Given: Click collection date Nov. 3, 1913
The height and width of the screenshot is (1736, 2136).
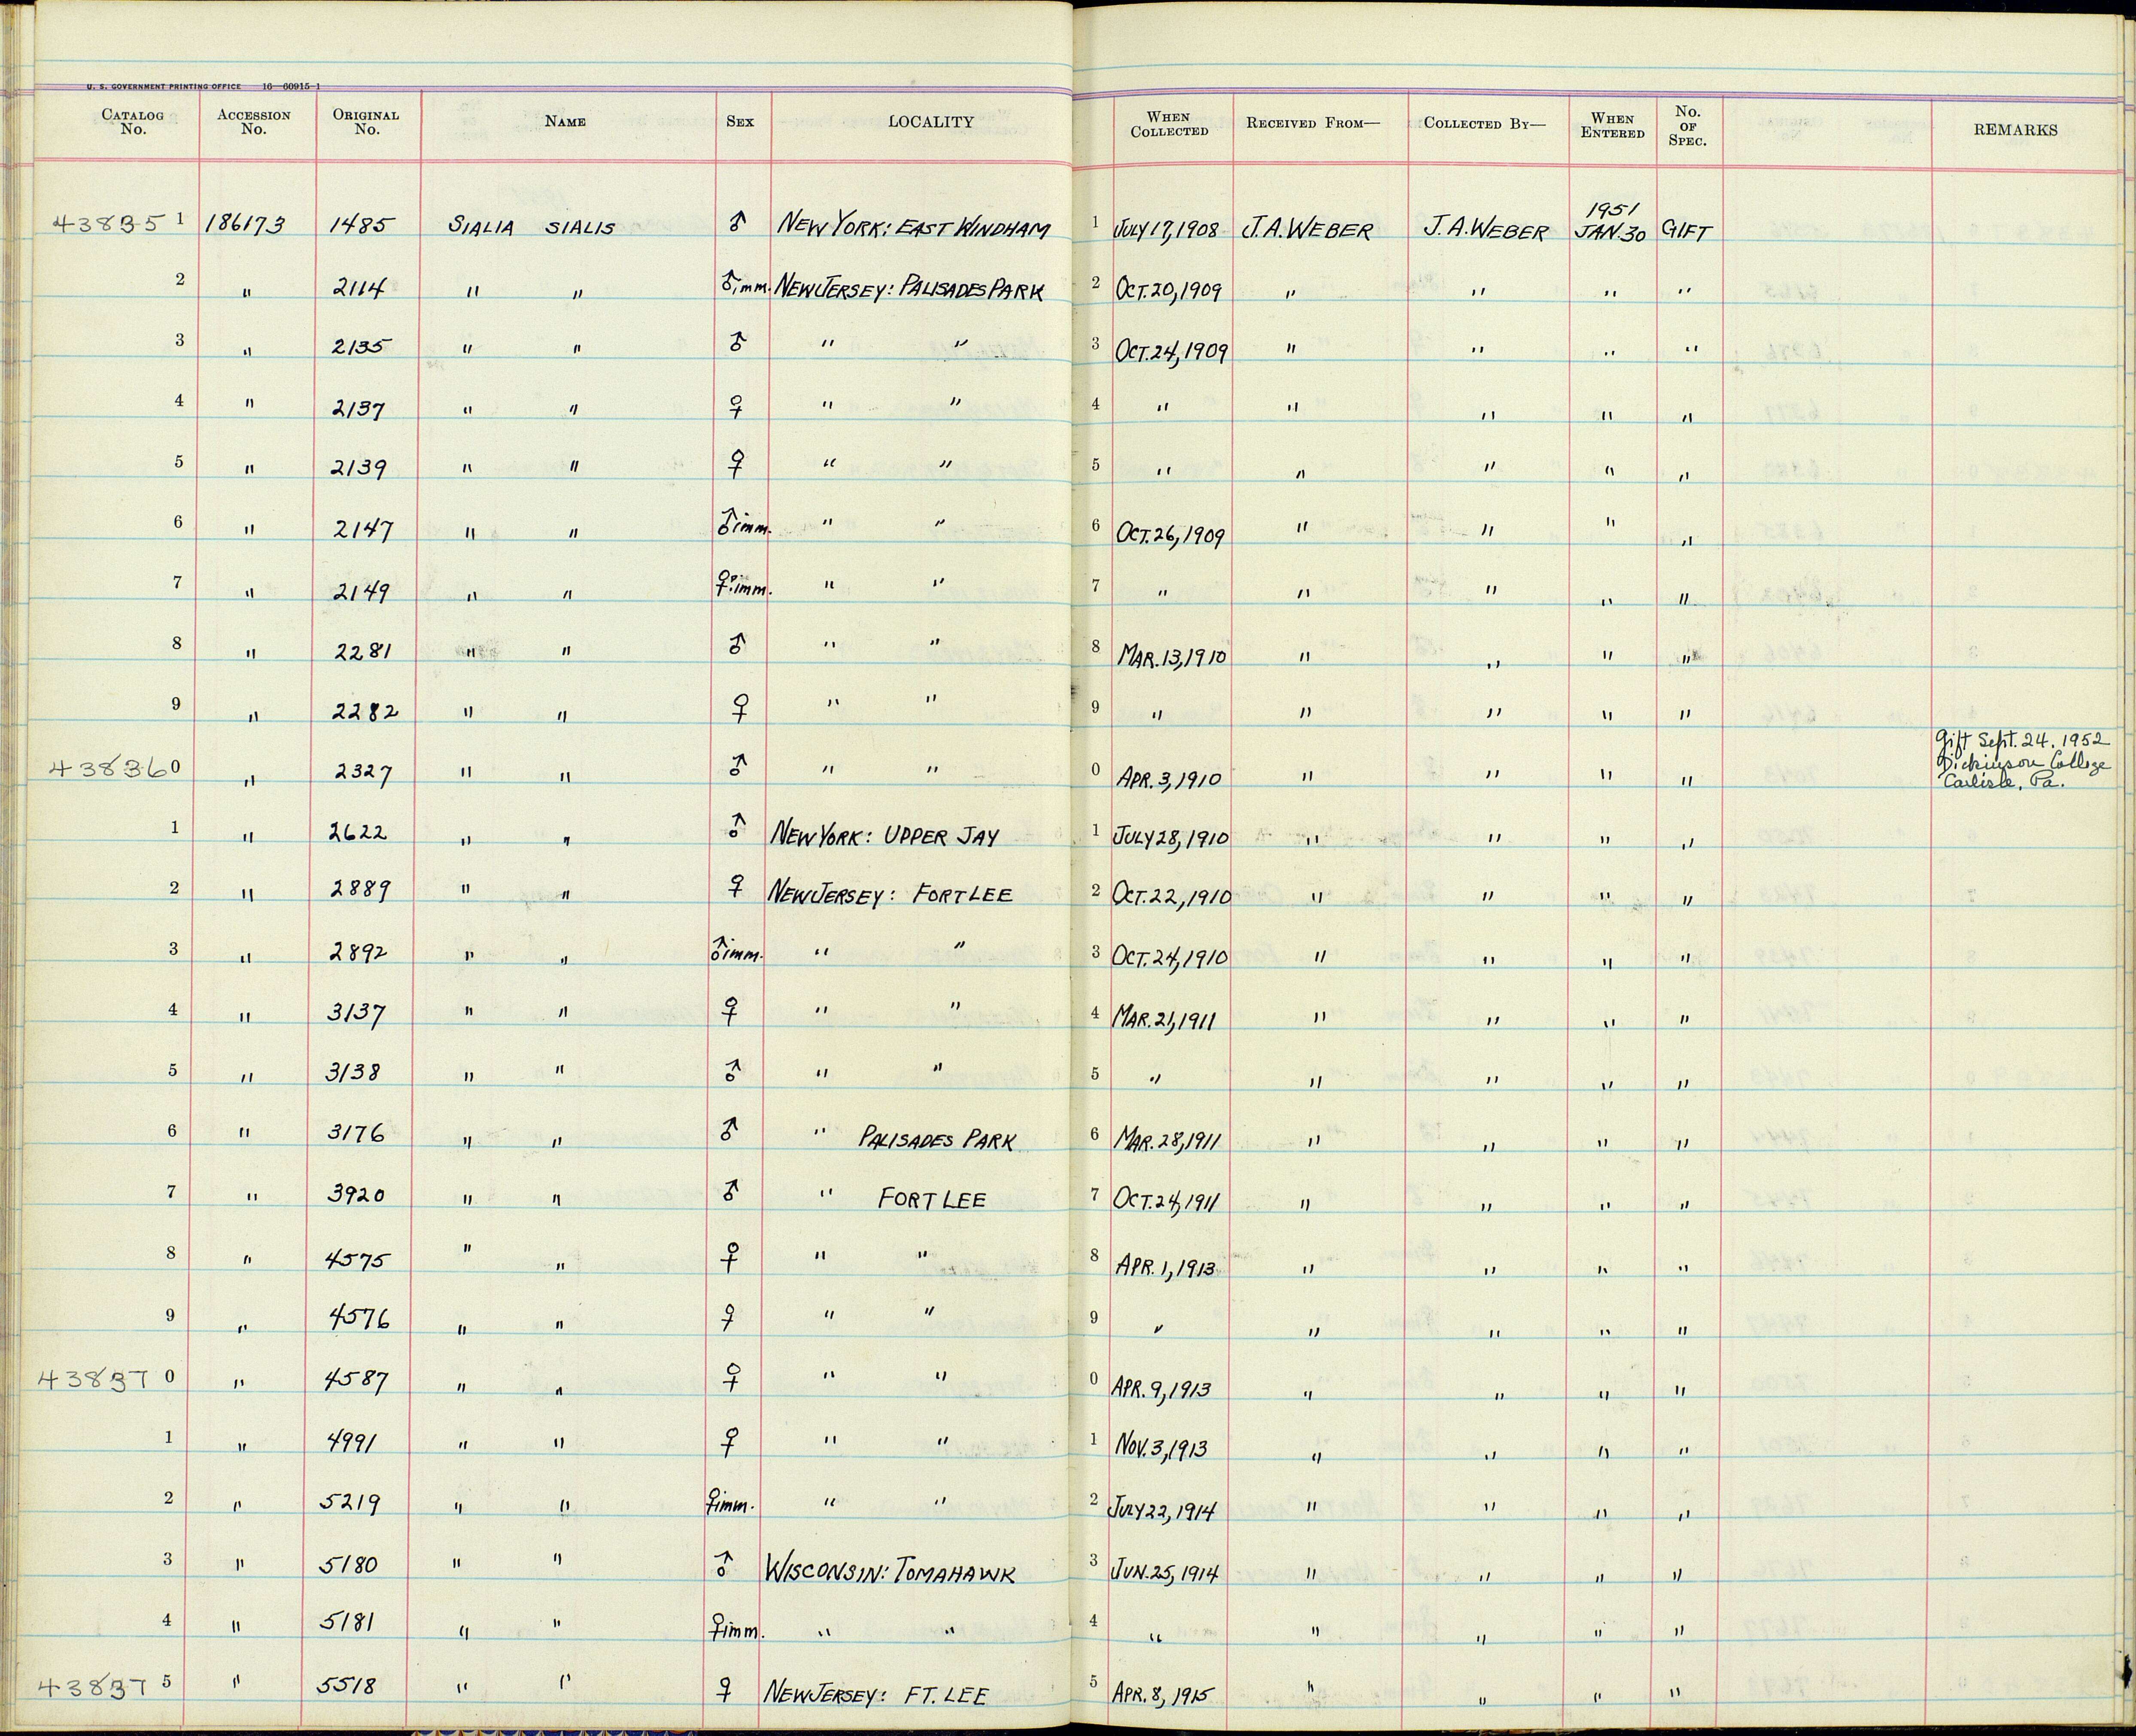Looking at the screenshot, I should 1162,1447.
